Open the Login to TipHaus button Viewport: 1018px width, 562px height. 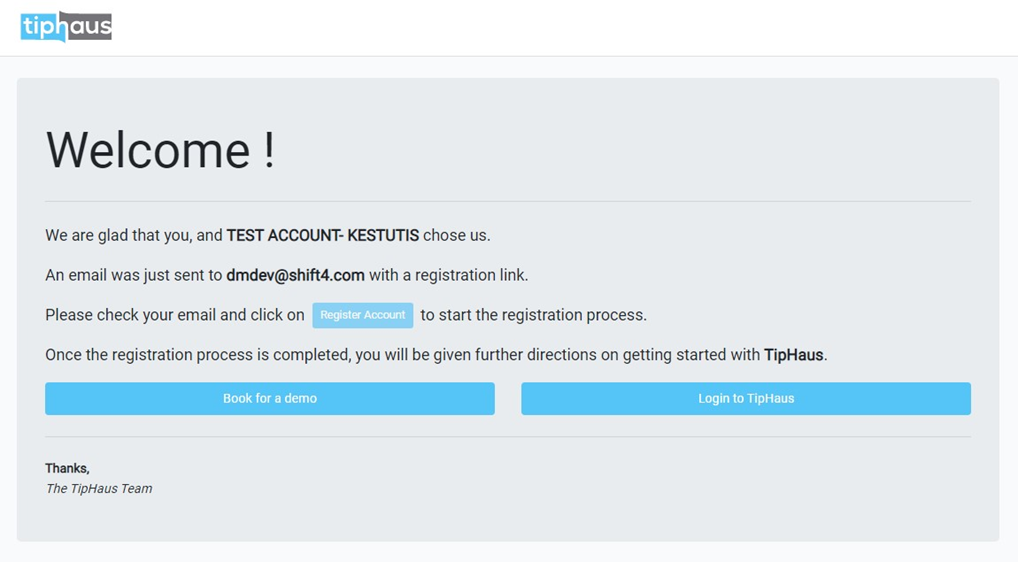pyautogui.click(x=745, y=398)
